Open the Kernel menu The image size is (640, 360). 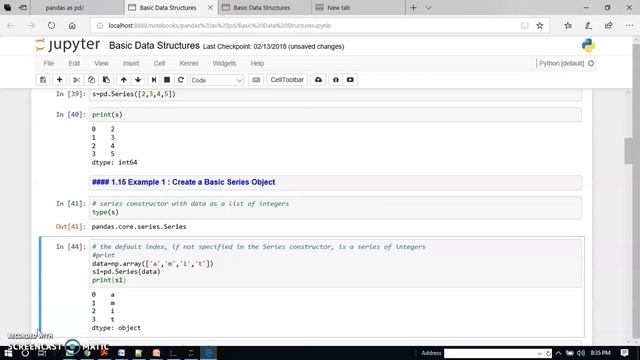coord(189,63)
